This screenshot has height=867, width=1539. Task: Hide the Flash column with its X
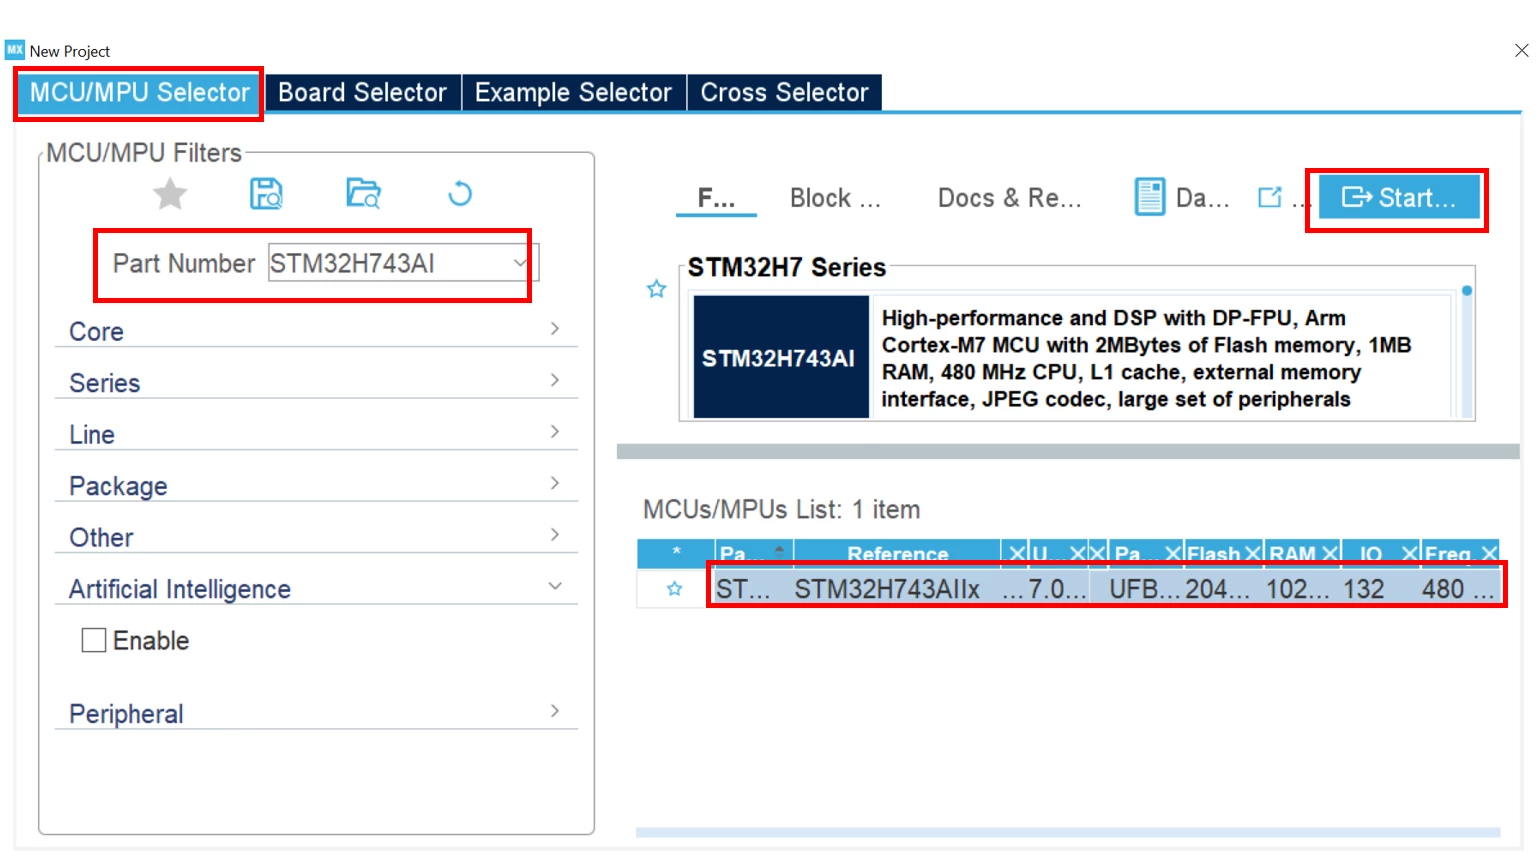pyautogui.click(x=1253, y=553)
